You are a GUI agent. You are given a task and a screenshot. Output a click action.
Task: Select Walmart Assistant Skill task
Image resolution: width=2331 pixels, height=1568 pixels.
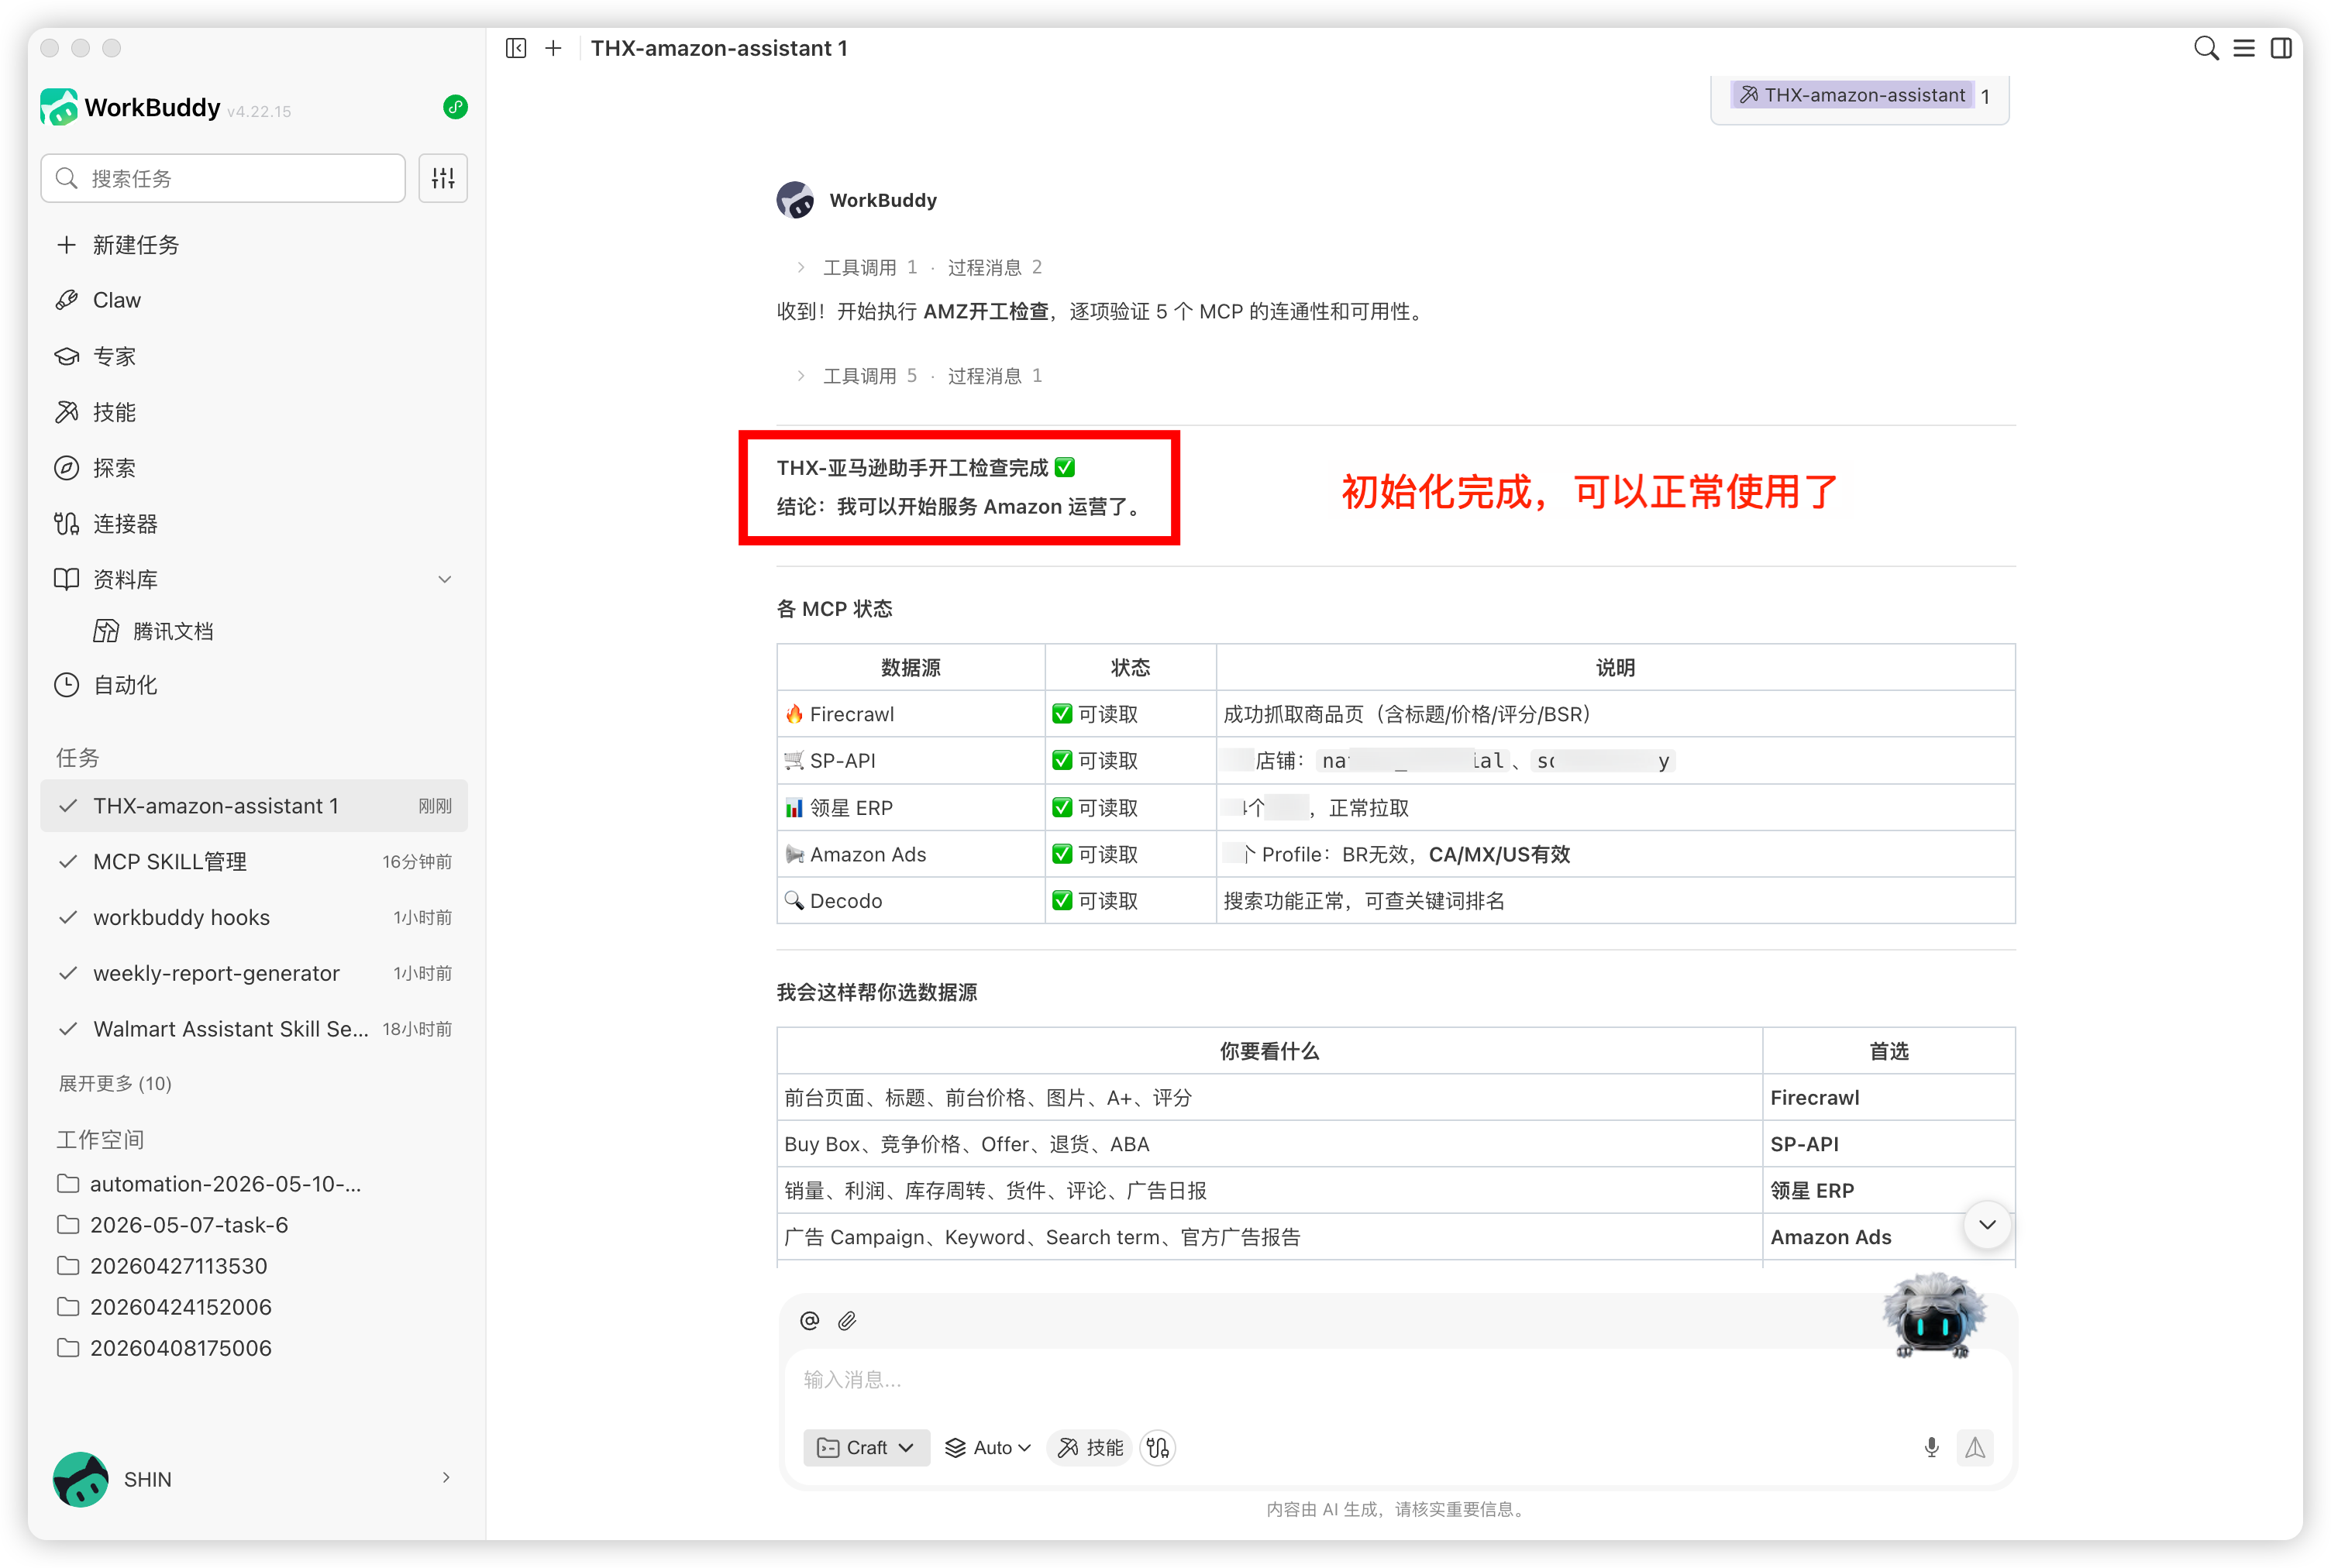[254, 1029]
